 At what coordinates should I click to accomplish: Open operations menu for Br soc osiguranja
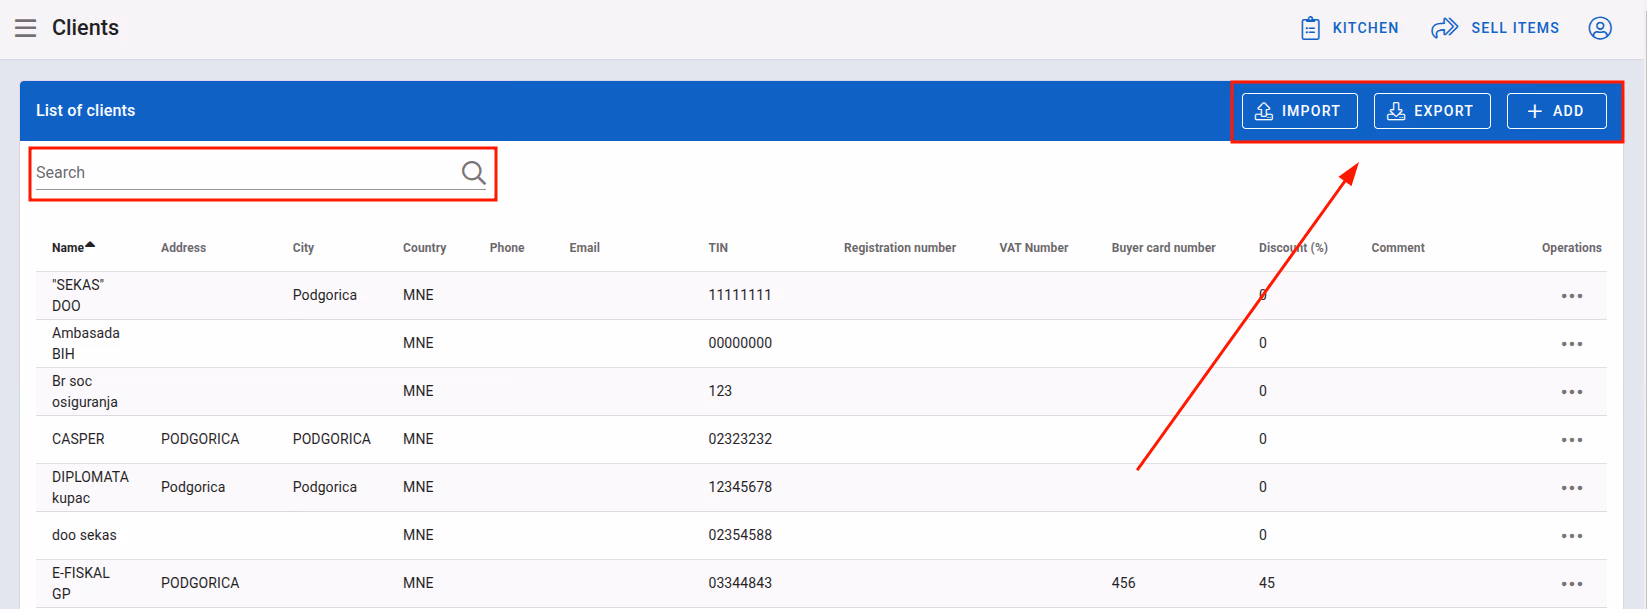1571,392
